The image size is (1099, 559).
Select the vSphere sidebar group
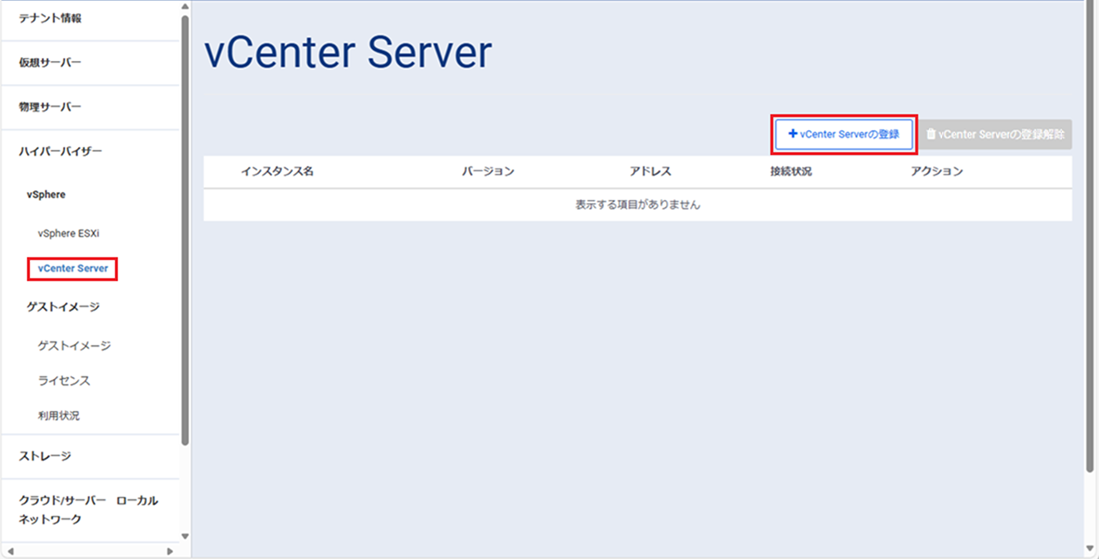point(46,195)
